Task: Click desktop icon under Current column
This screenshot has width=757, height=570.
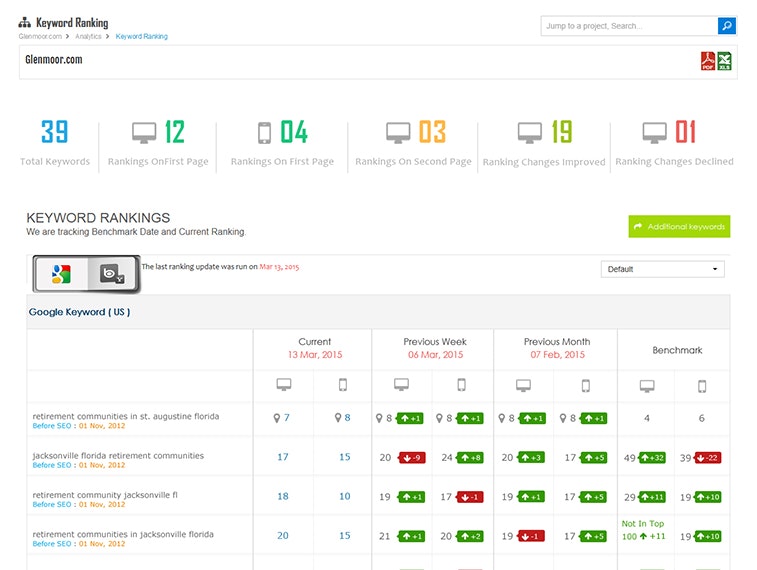Action: tap(284, 384)
